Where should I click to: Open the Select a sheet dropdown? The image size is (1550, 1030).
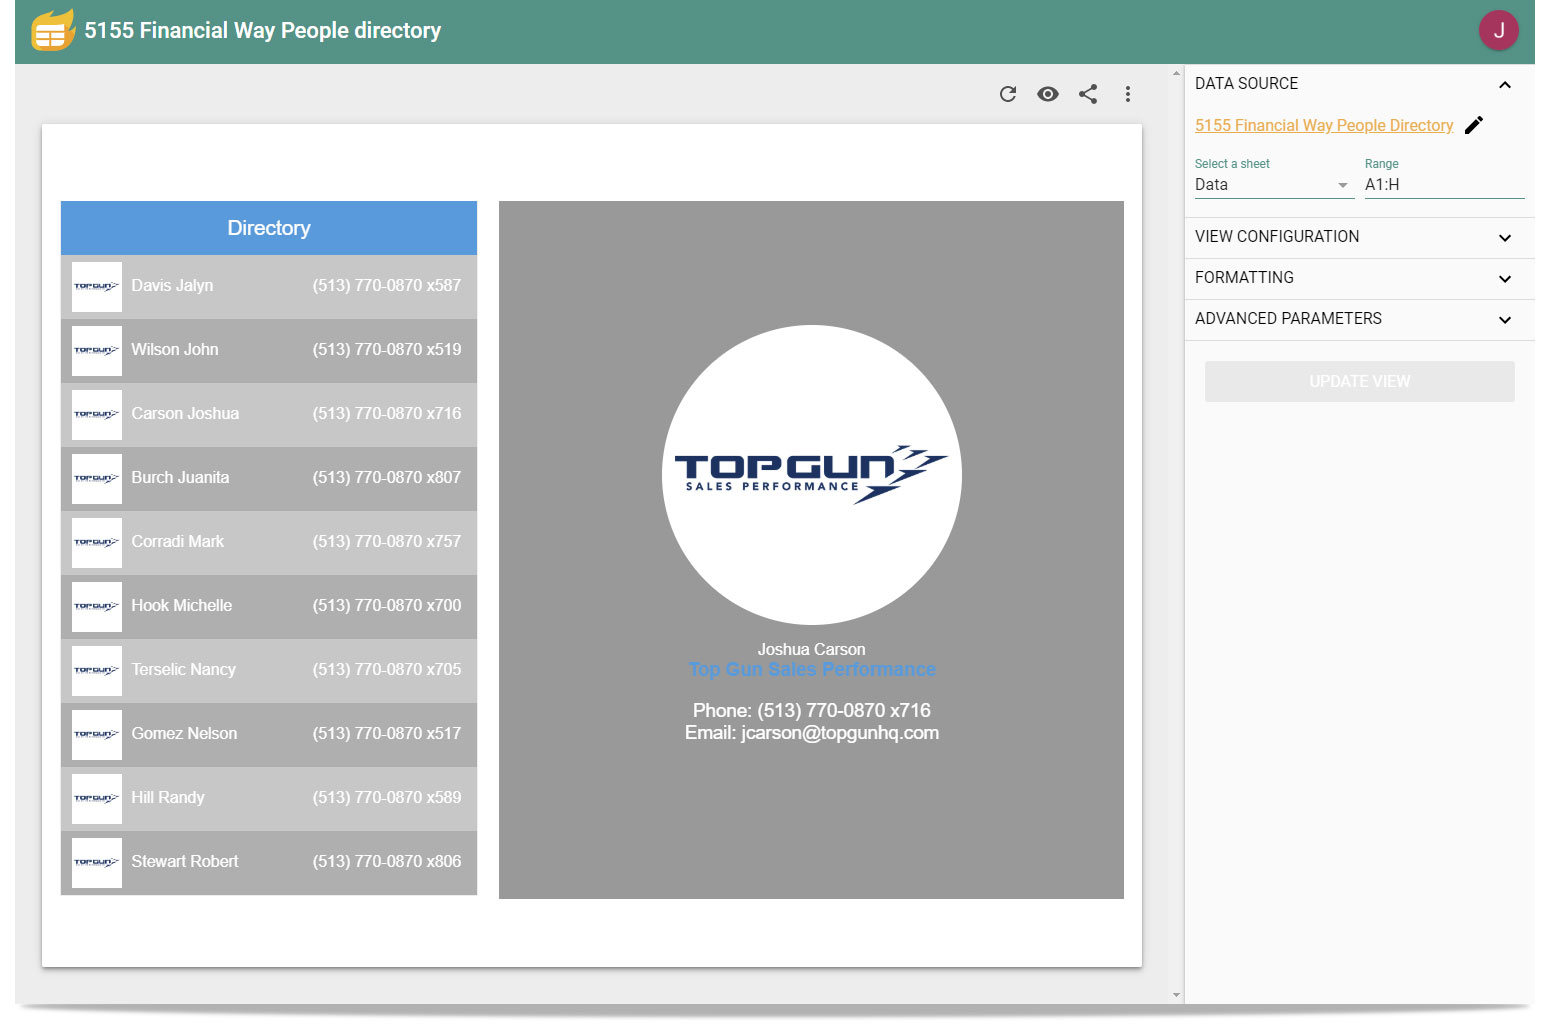[1274, 185]
